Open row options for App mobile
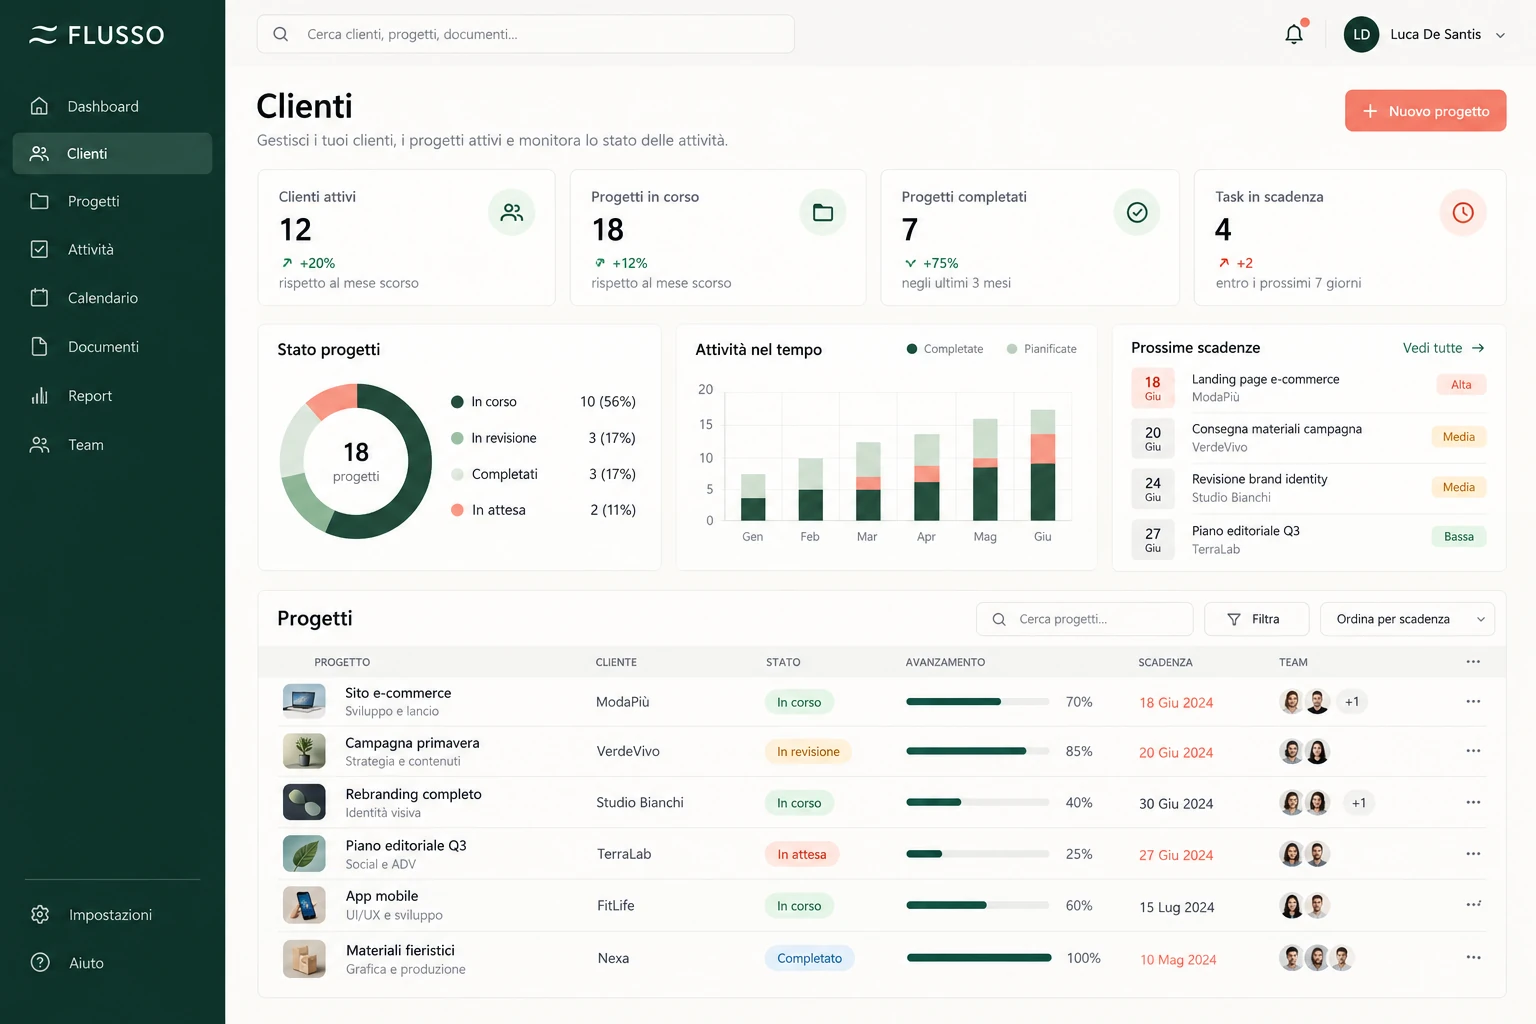This screenshot has width=1536, height=1024. coord(1473,905)
